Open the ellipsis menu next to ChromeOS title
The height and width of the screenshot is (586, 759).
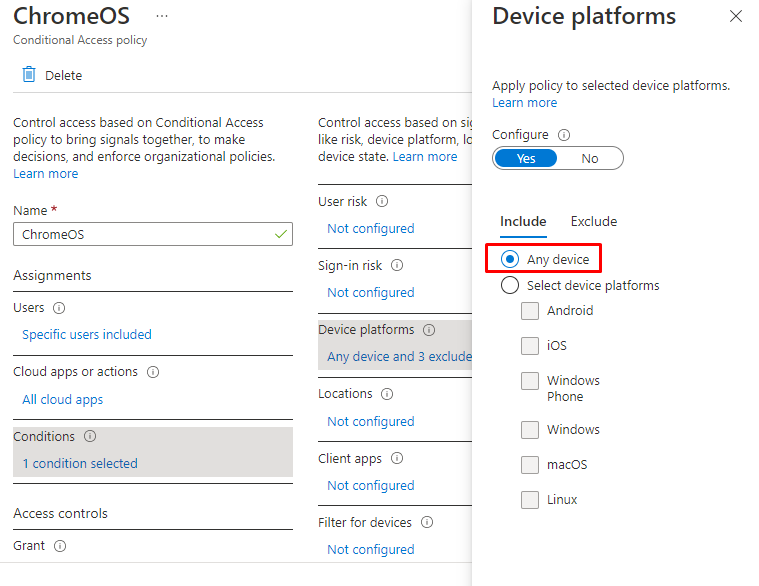pyautogui.click(x=162, y=17)
